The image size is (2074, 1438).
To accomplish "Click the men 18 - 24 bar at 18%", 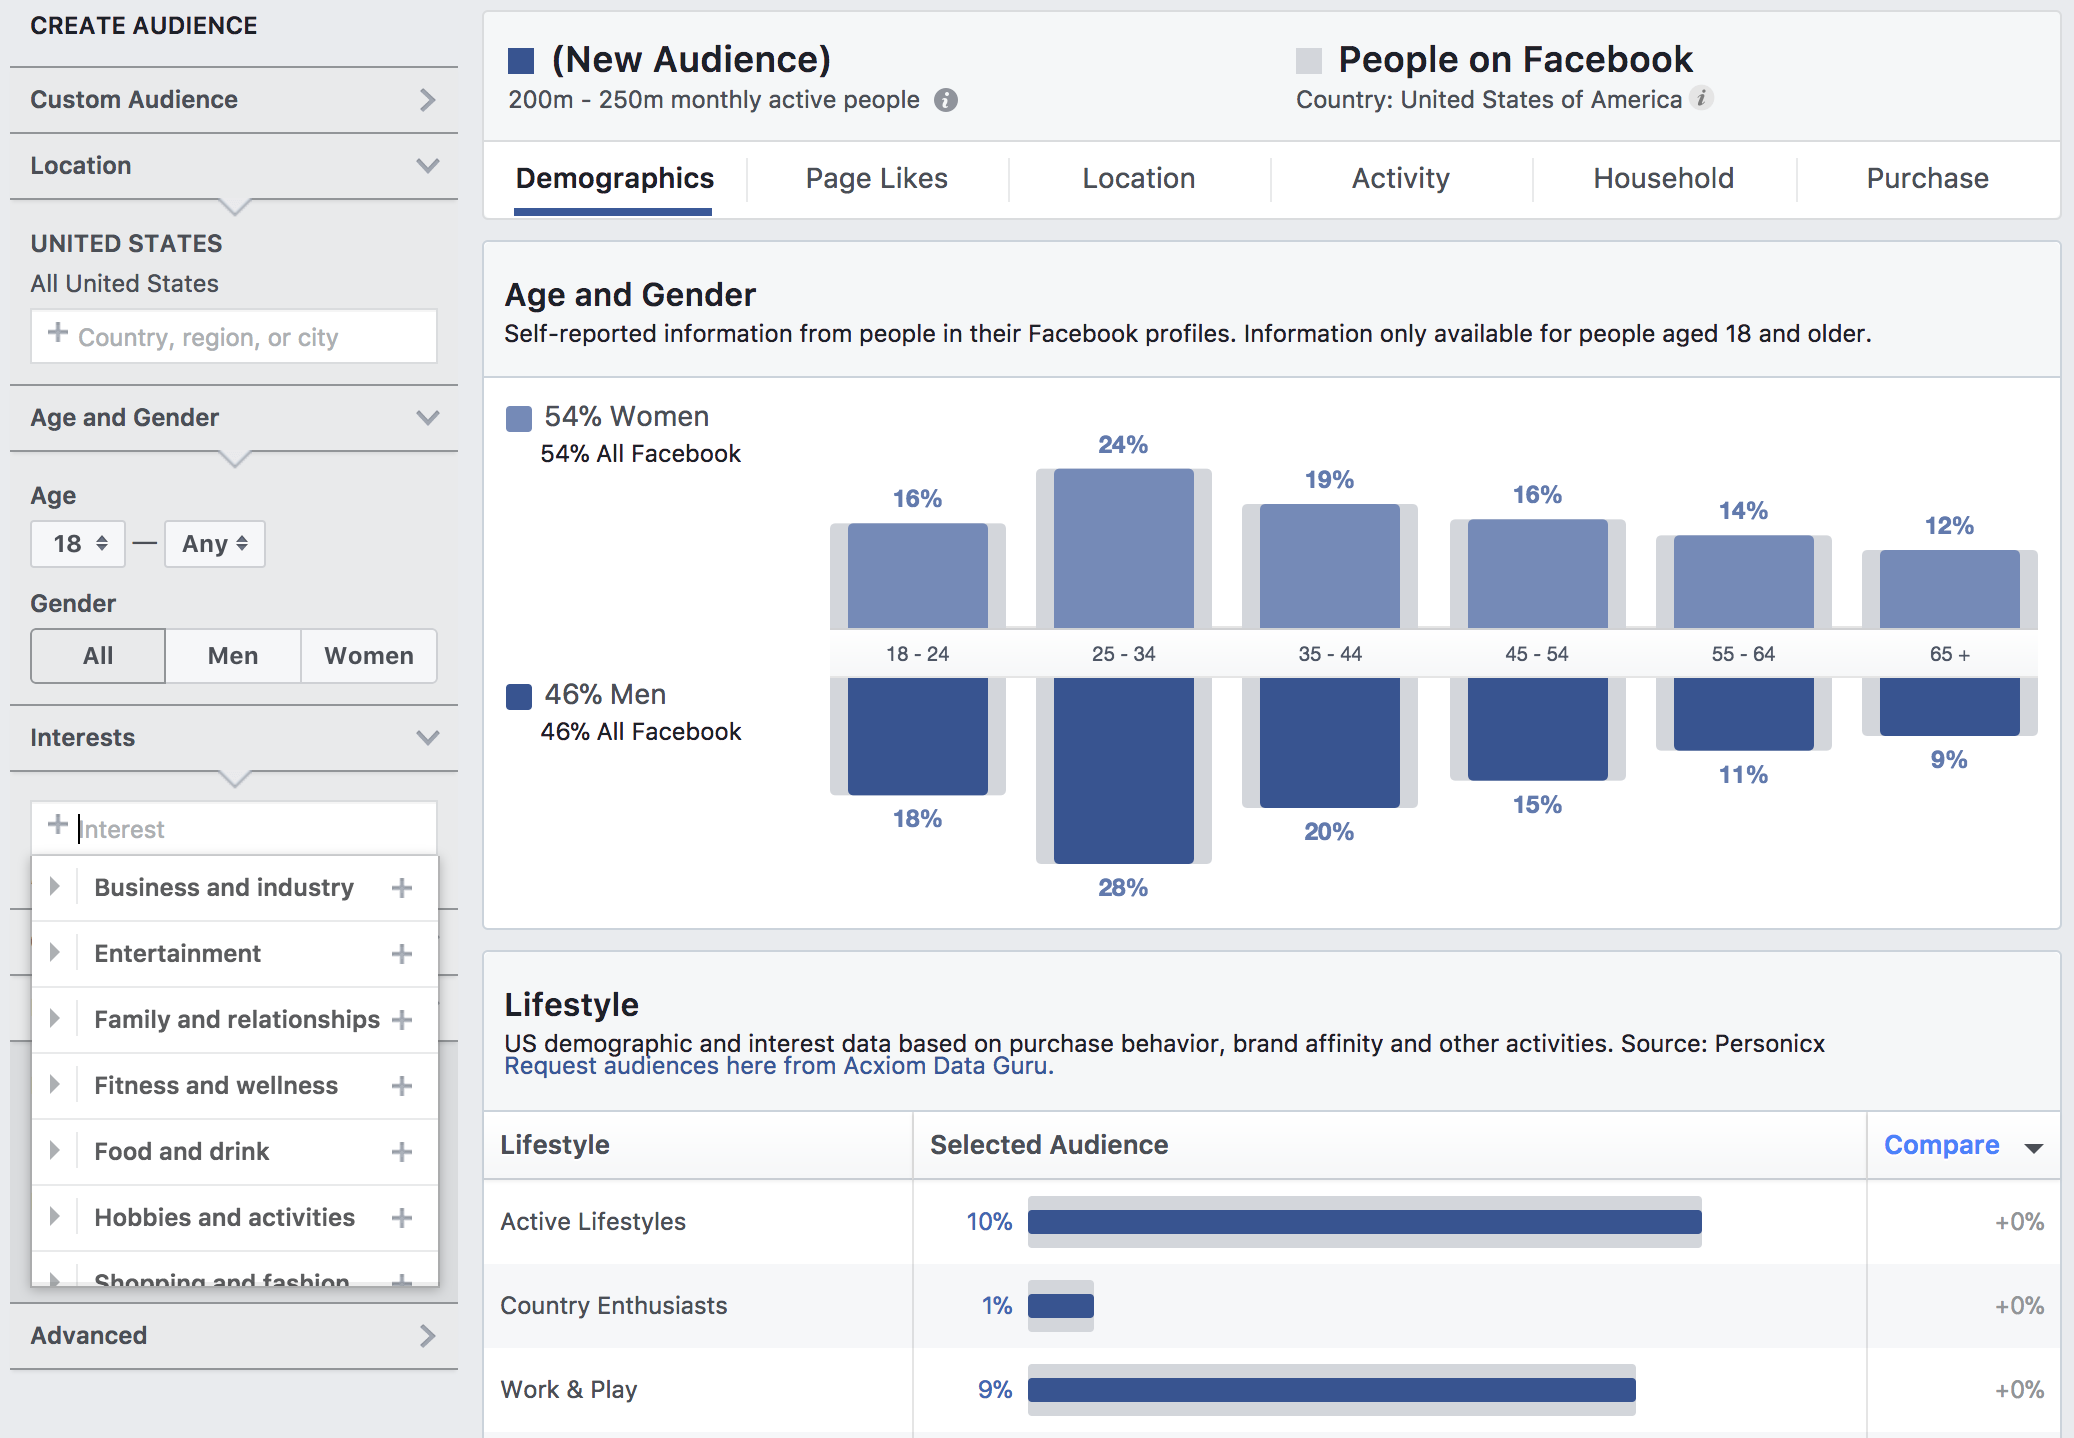I will [x=918, y=736].
